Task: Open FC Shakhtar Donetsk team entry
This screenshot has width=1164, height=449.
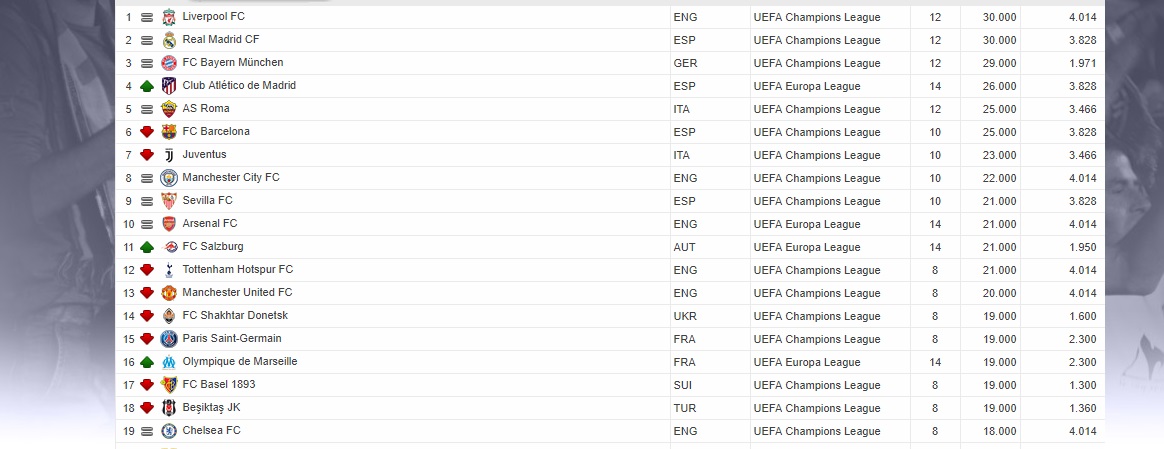Action: 235,315
